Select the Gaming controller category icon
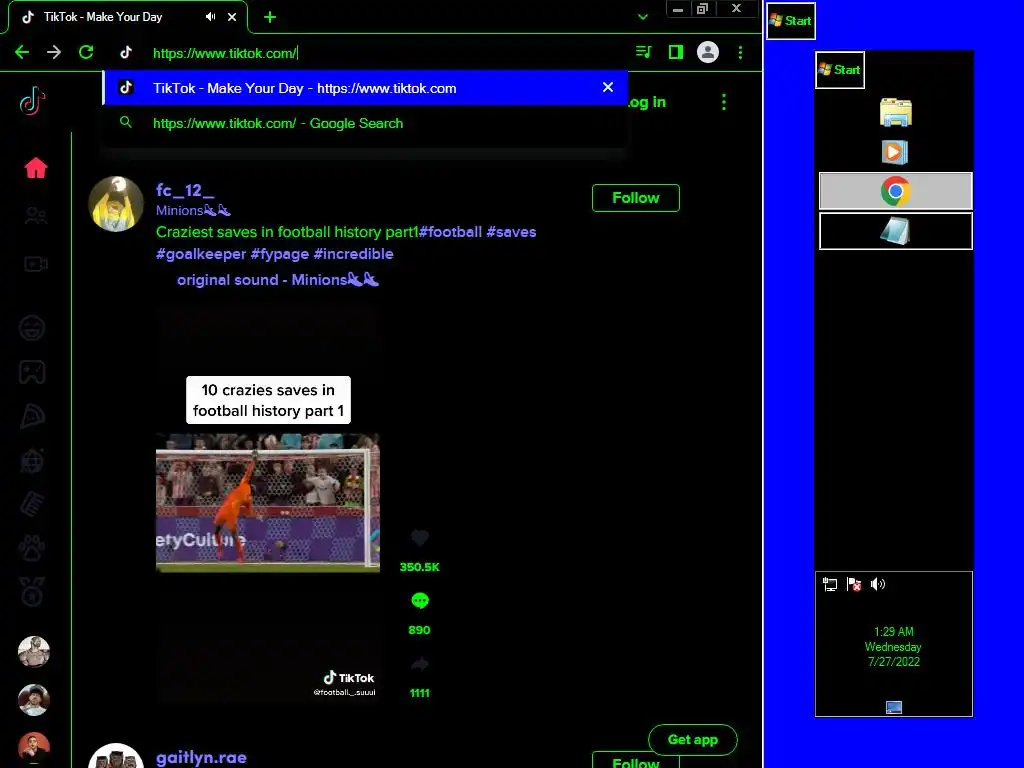1024x768 pixels. click(x=32, y=372)
